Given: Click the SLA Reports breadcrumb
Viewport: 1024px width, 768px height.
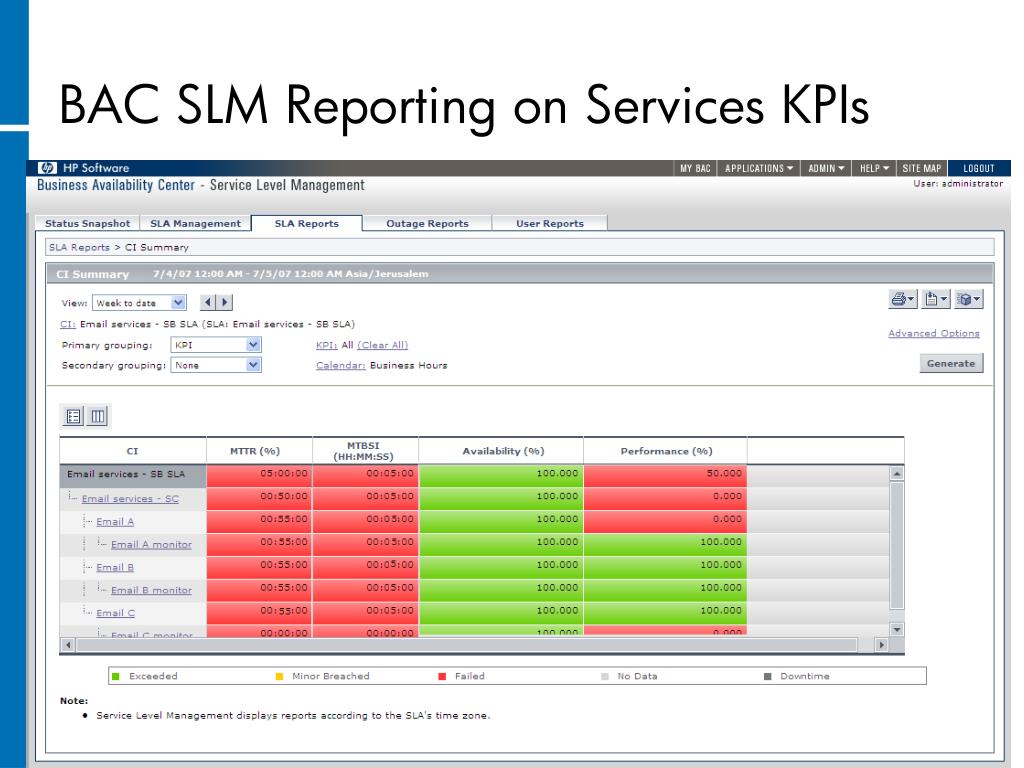Looking at the screenshot, I should 79,247.
